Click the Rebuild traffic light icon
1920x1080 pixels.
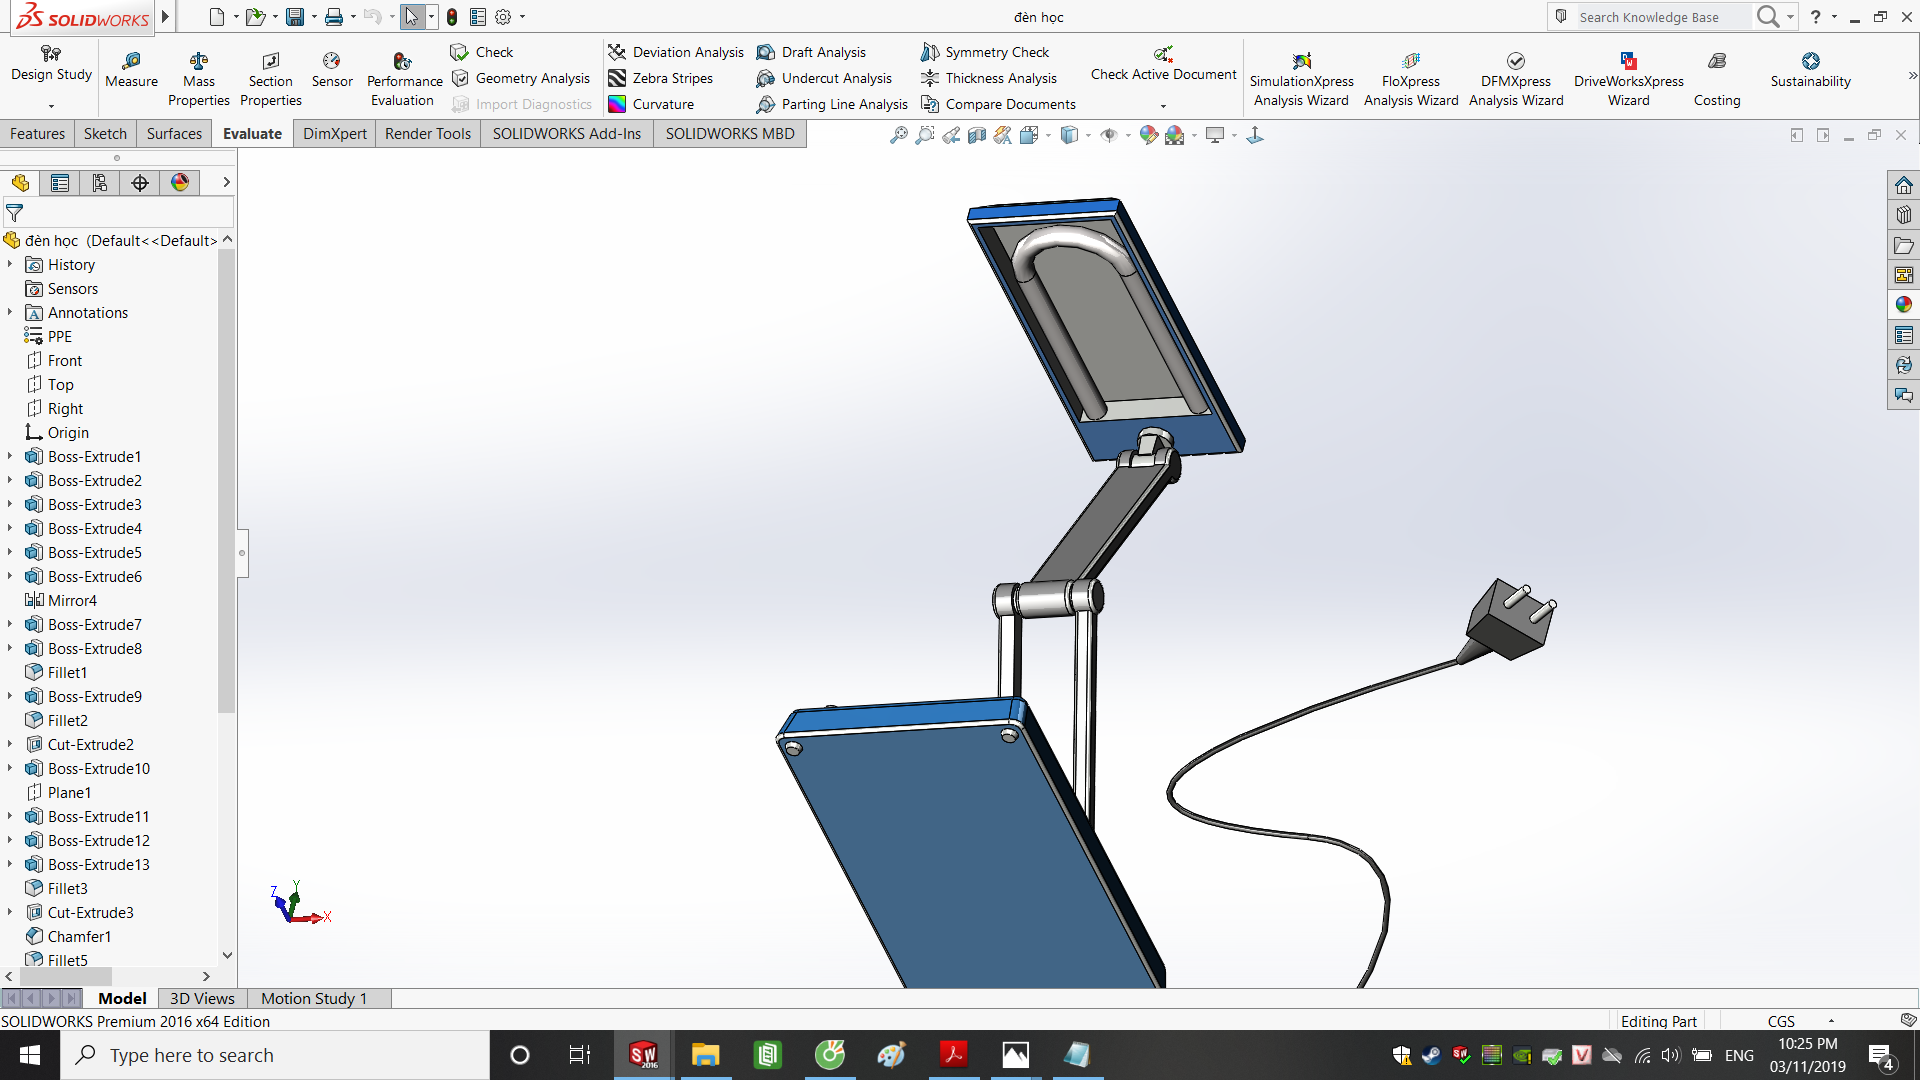pyautogui.click(x=452, y=16)
